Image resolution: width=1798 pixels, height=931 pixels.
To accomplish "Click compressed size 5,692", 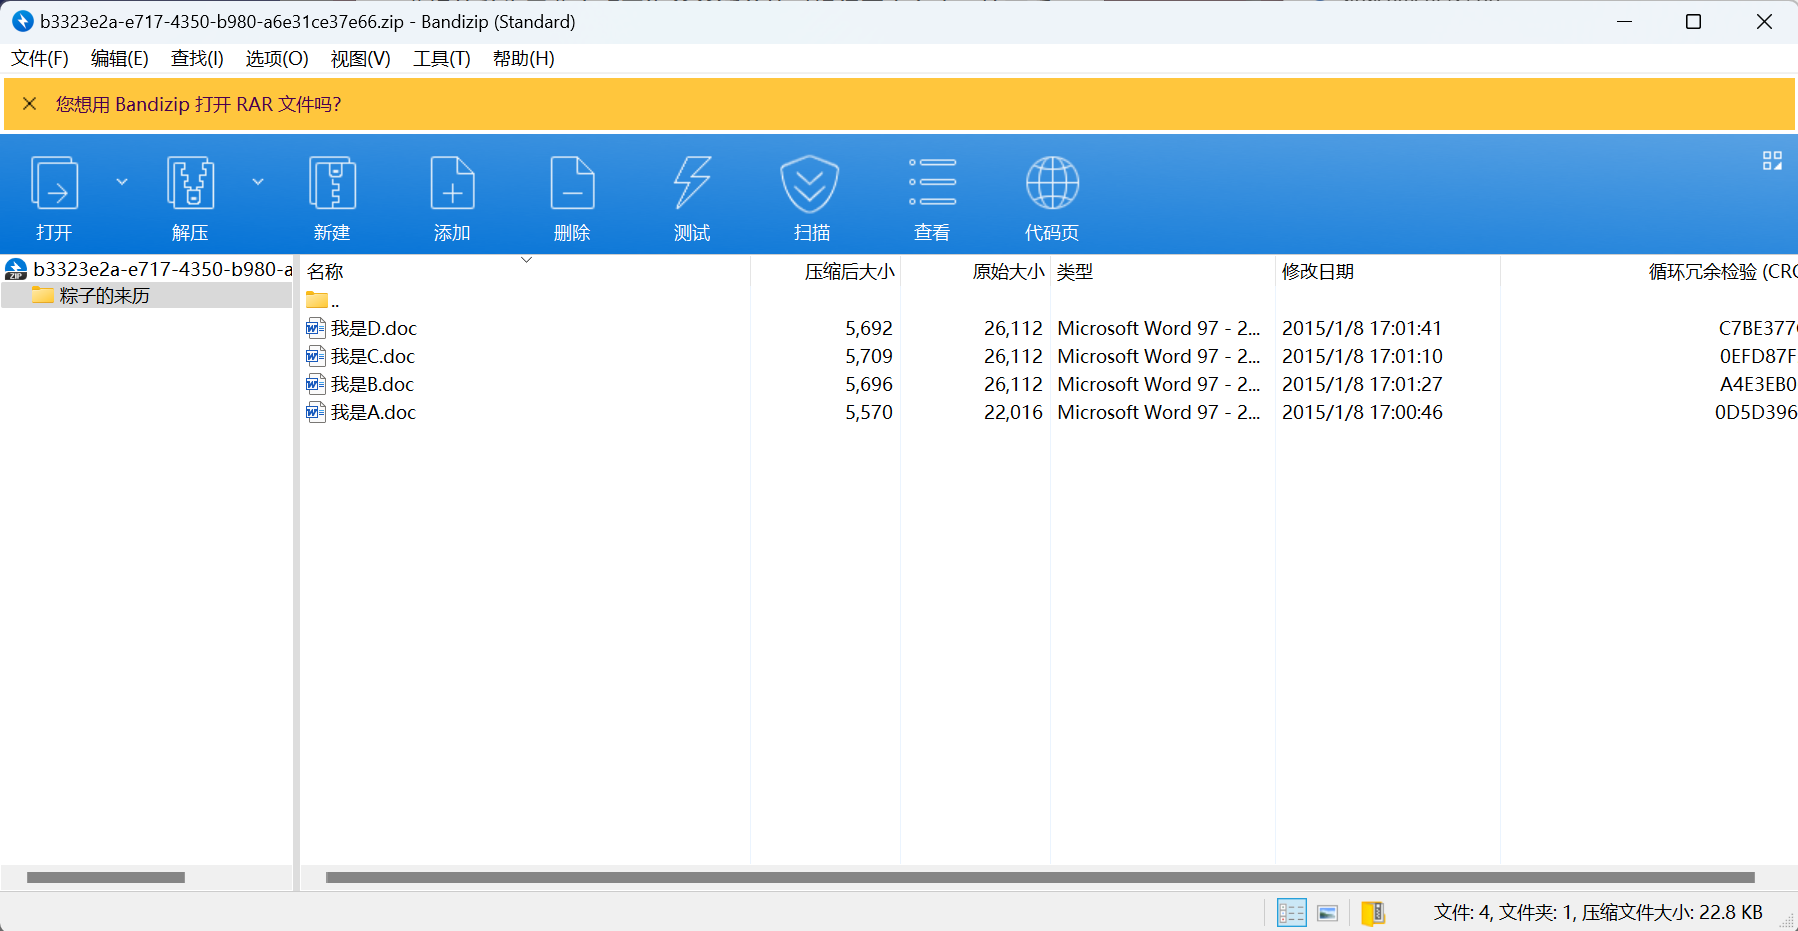I will pyautogui.click(x=869, y=328).
